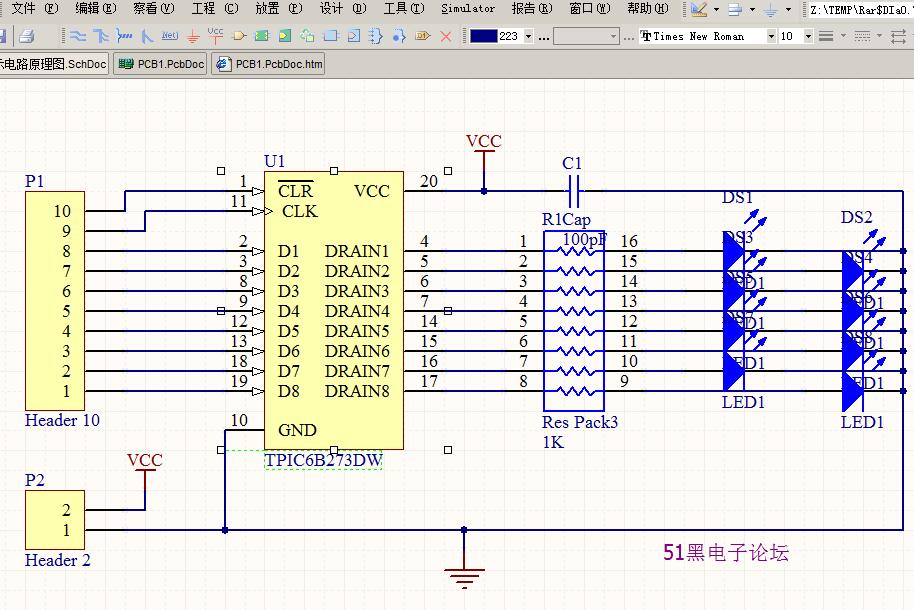Open the 帮助 (H) menu
The width and height of the screenshot is (914, 610).
tap(648, 9)
